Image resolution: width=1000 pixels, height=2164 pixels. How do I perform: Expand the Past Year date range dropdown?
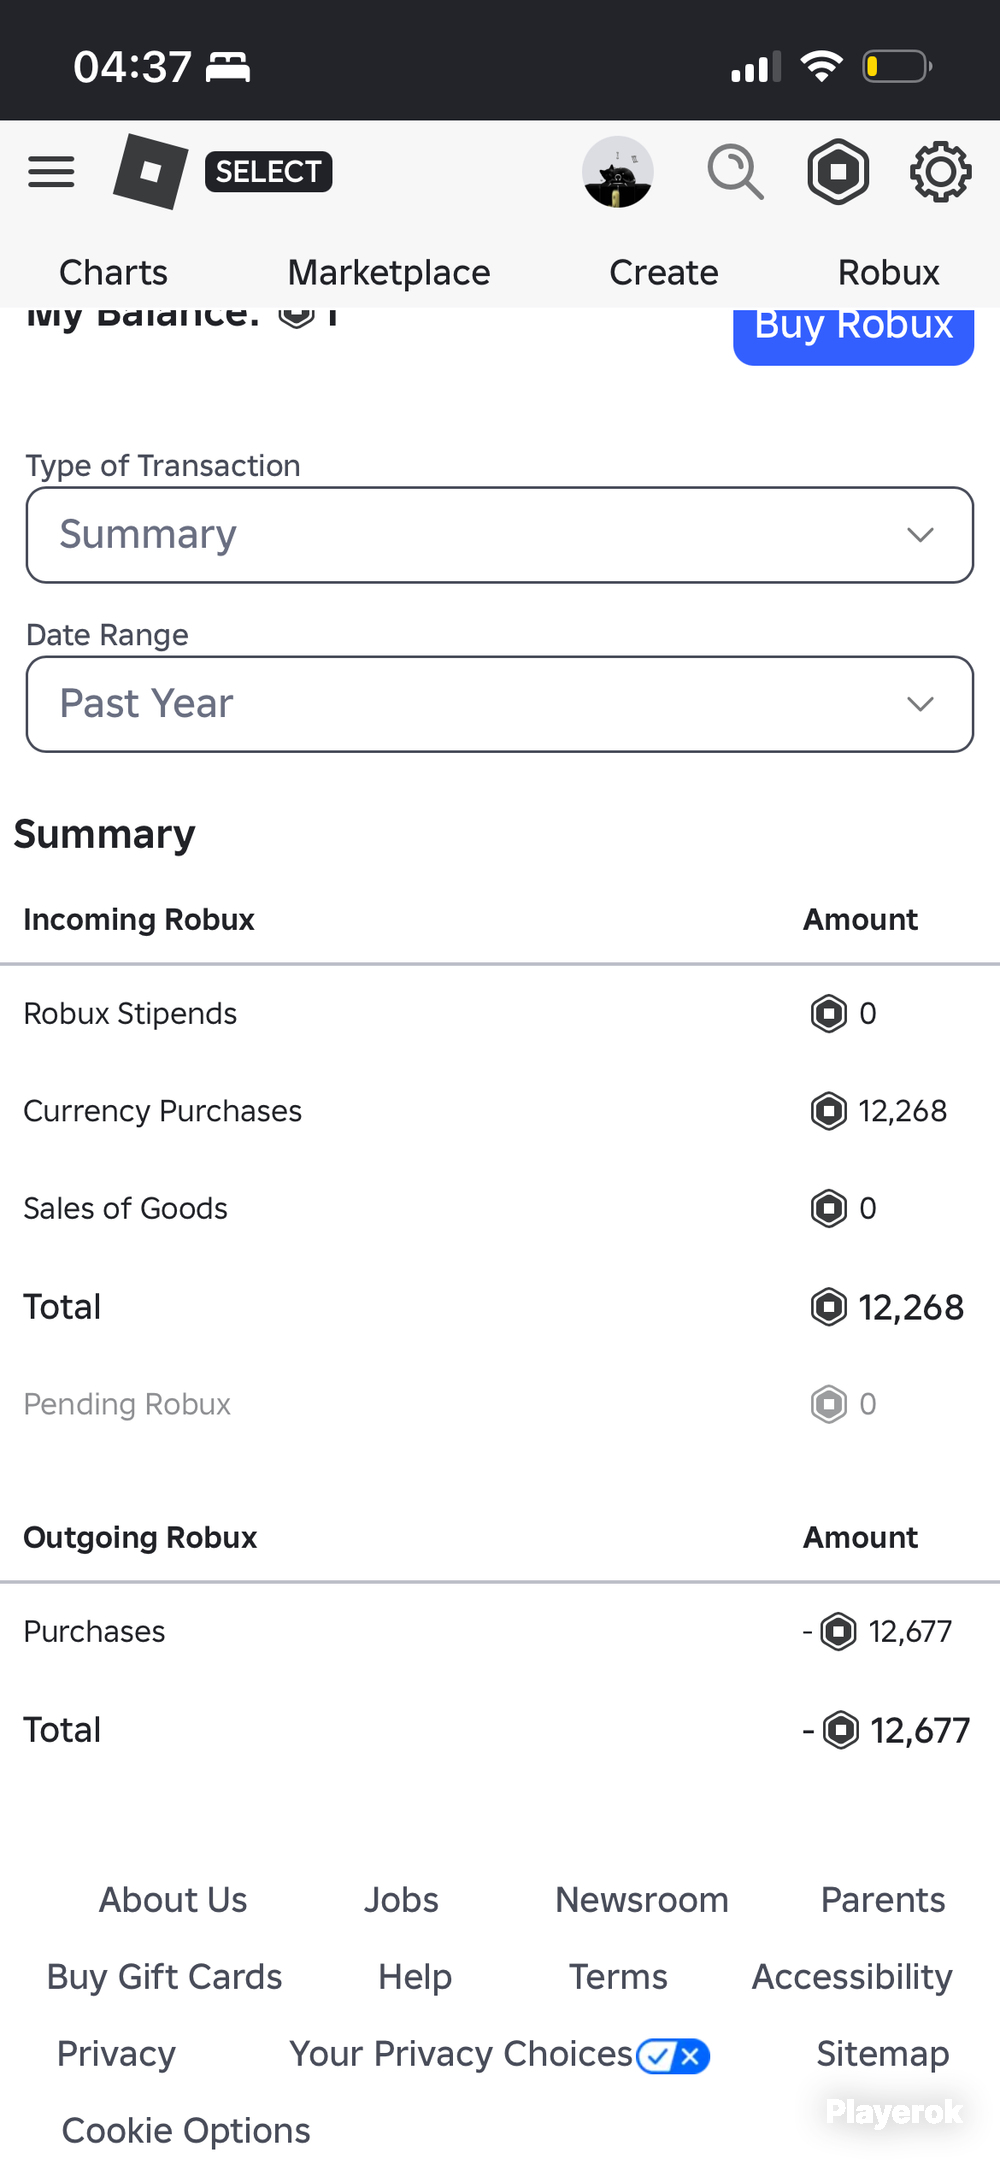tap(500, 704)
